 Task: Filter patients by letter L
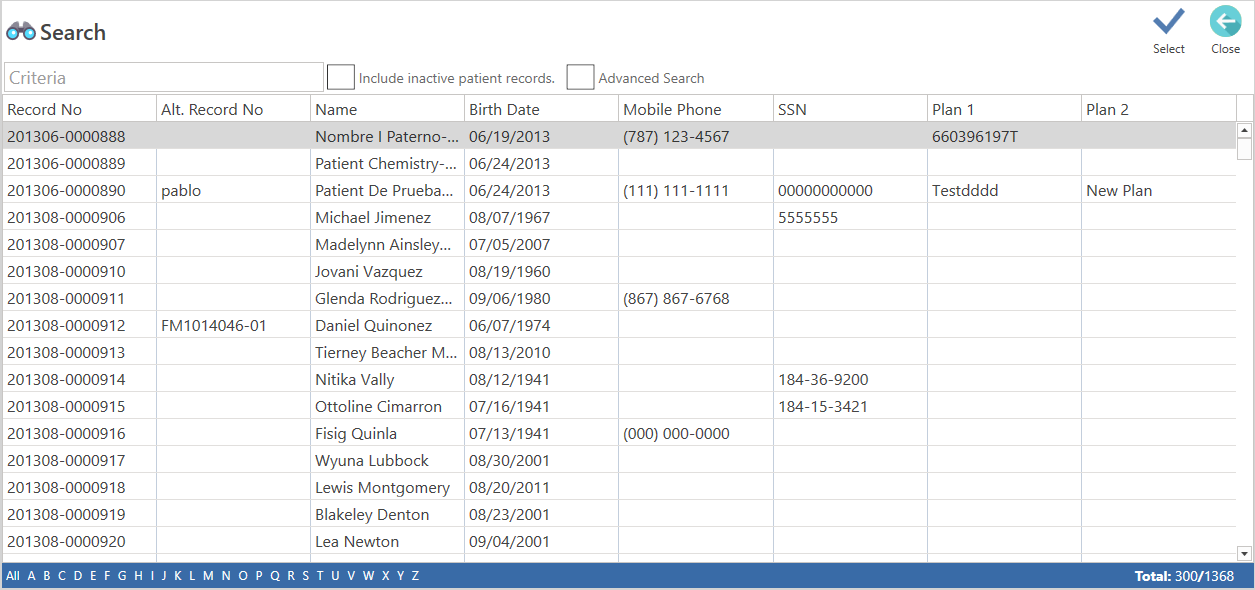(x=192, y=576)
